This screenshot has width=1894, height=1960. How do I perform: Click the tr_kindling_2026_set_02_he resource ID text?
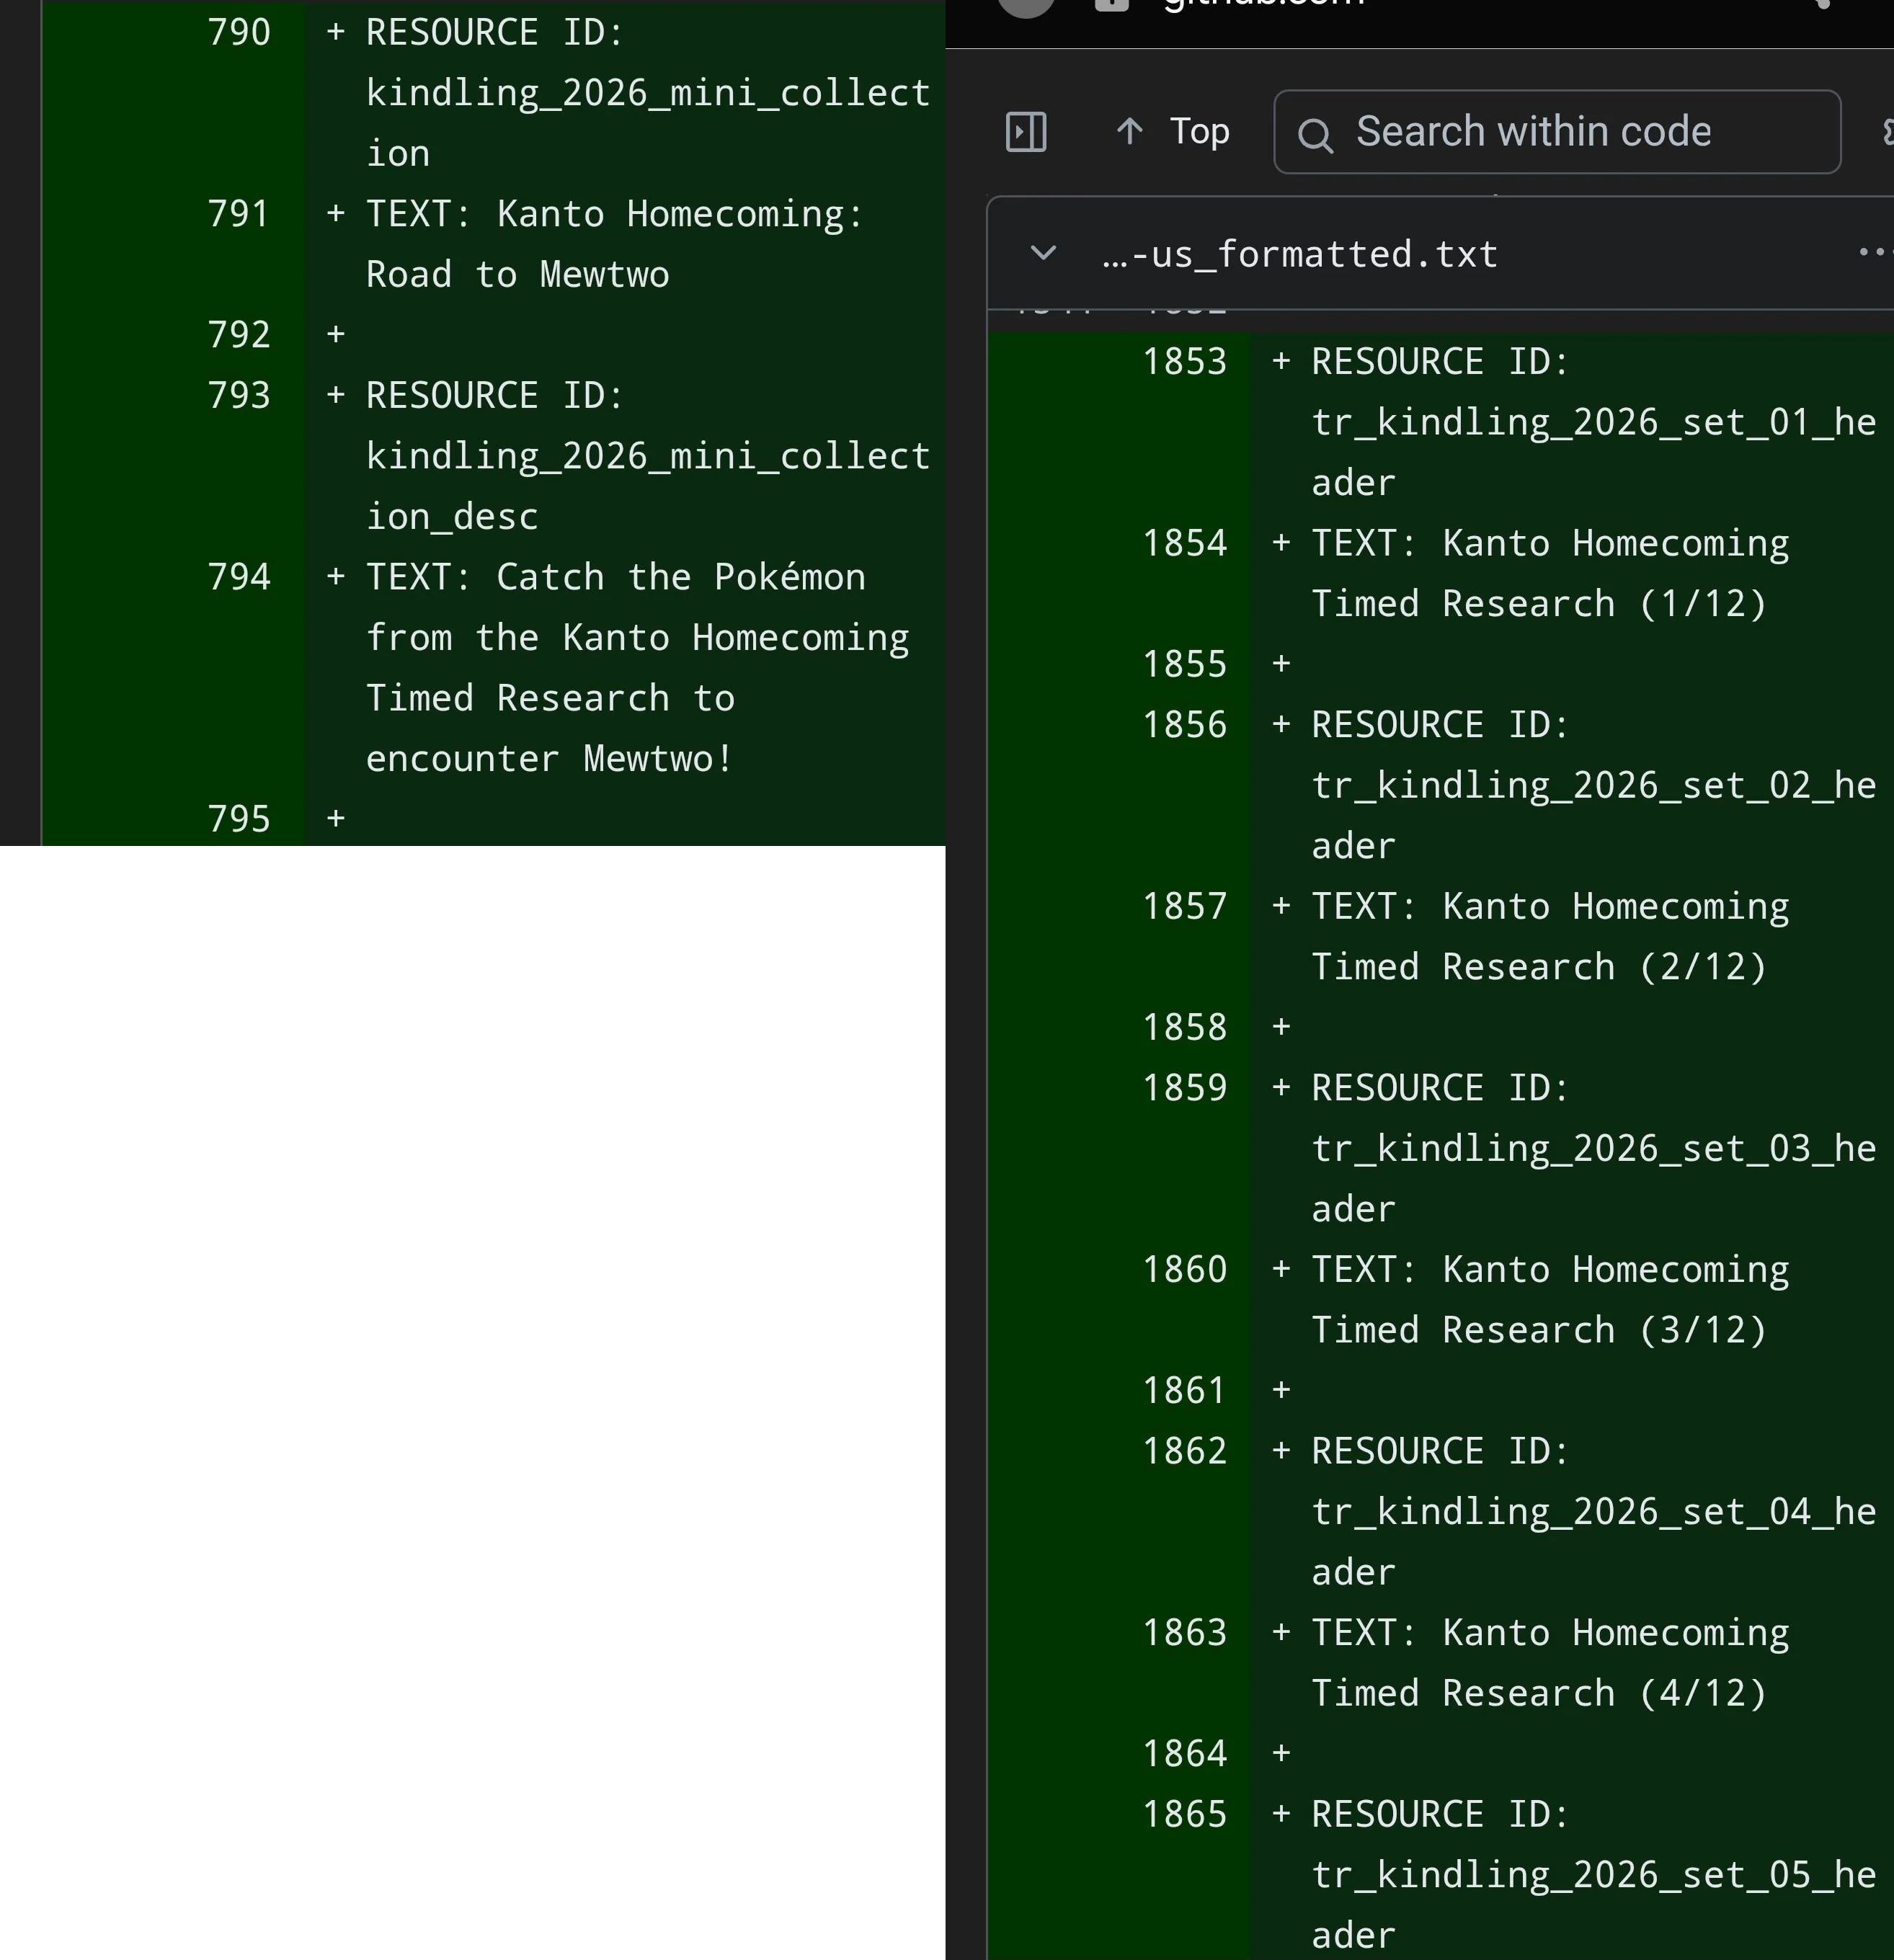tap(1594, 786)
